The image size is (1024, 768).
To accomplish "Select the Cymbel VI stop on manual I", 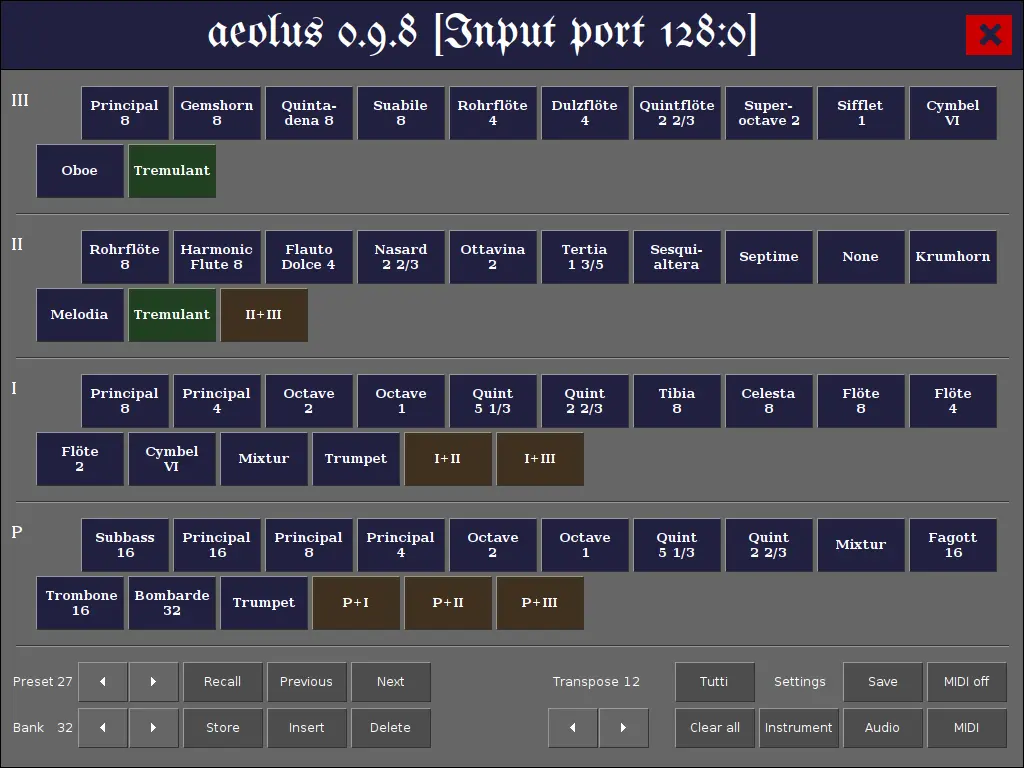I will [172, 459].
